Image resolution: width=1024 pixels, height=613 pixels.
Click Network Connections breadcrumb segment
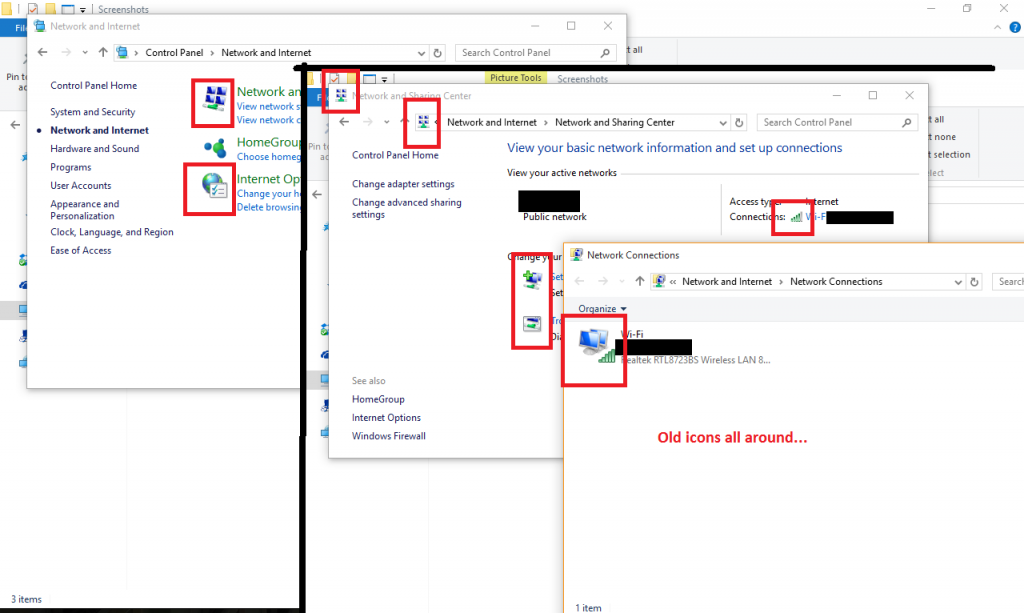coord(836,281)
